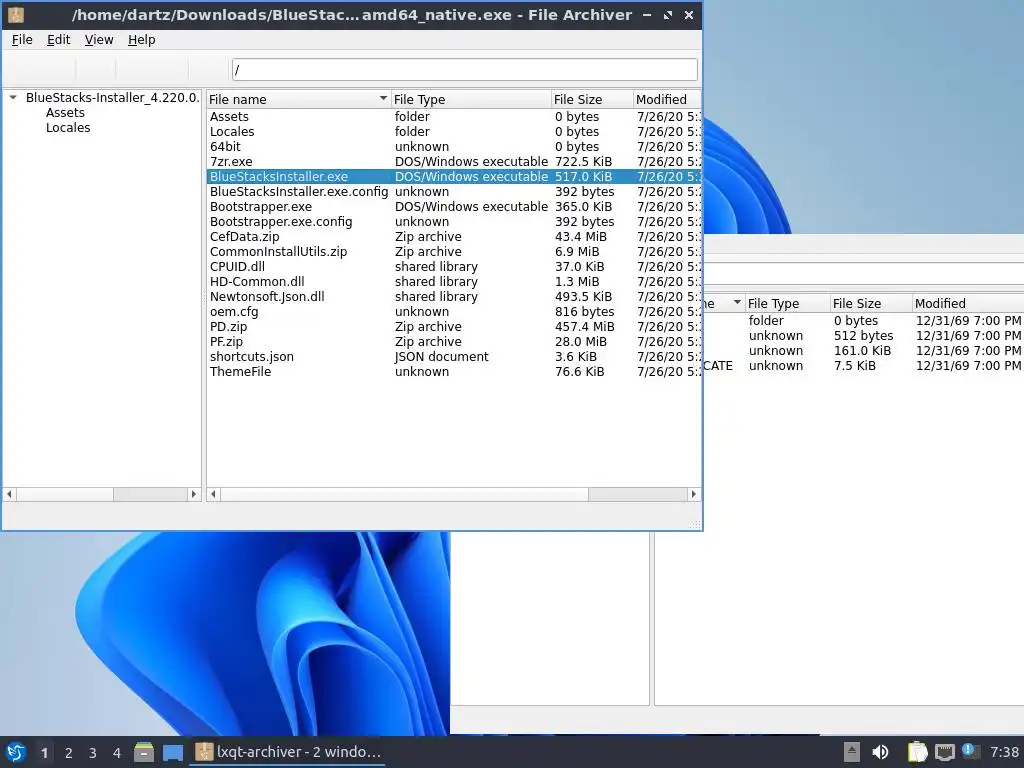Click right arrow of tree pane scrollbar
The image size is (1024, 768).
coord(193,494)
